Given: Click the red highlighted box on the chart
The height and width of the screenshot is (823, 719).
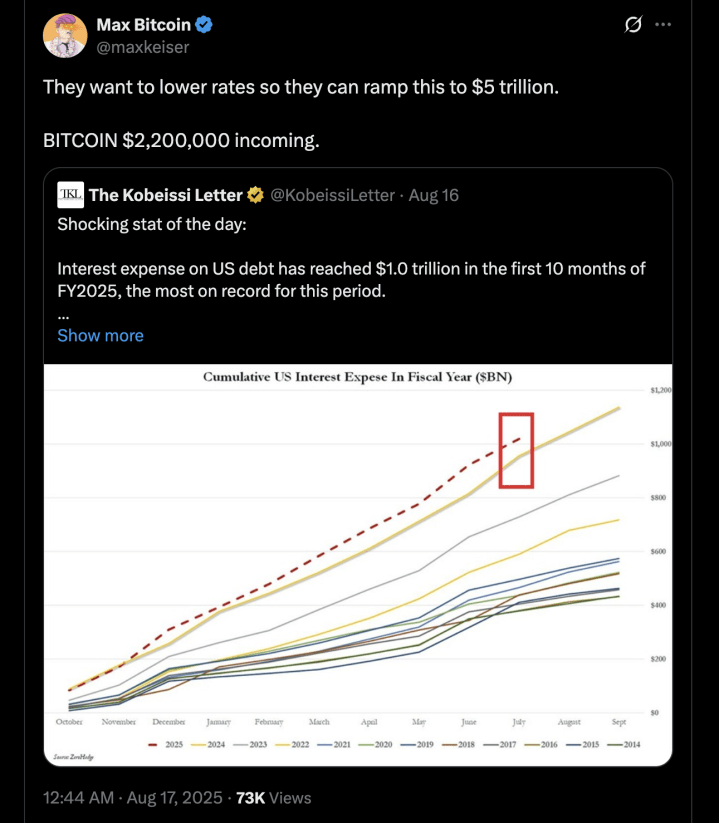Looking at the screenshot, I should (516, 450).
